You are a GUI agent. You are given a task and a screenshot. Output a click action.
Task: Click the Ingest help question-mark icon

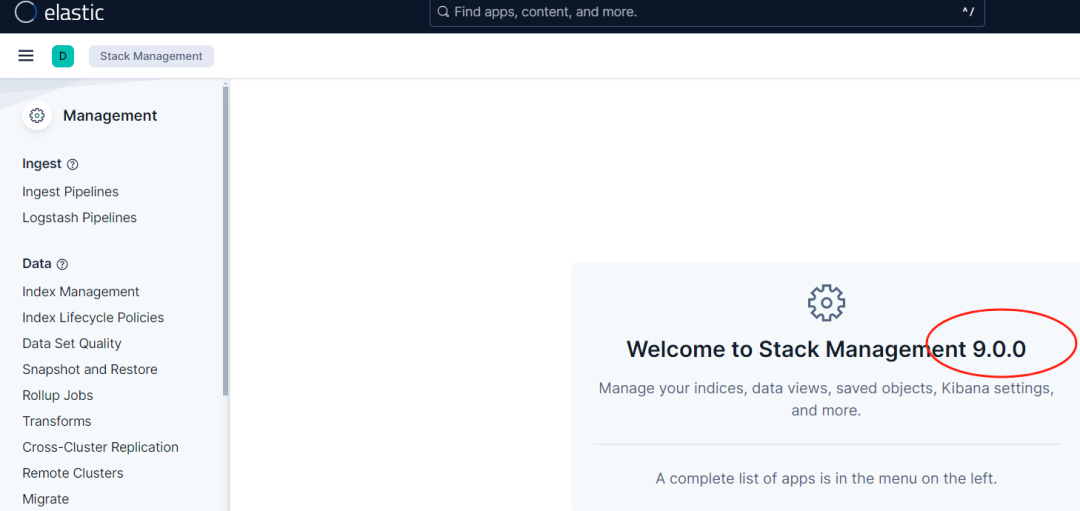pyautogui.click(x=73, y=165)
